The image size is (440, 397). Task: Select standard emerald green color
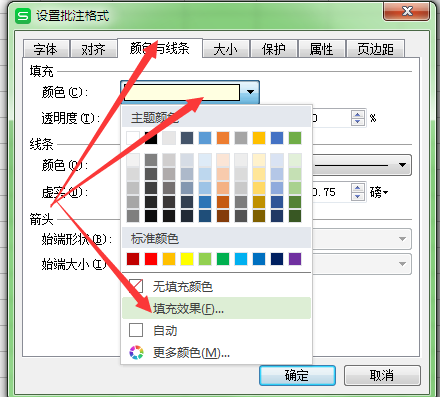pos(223,259)
